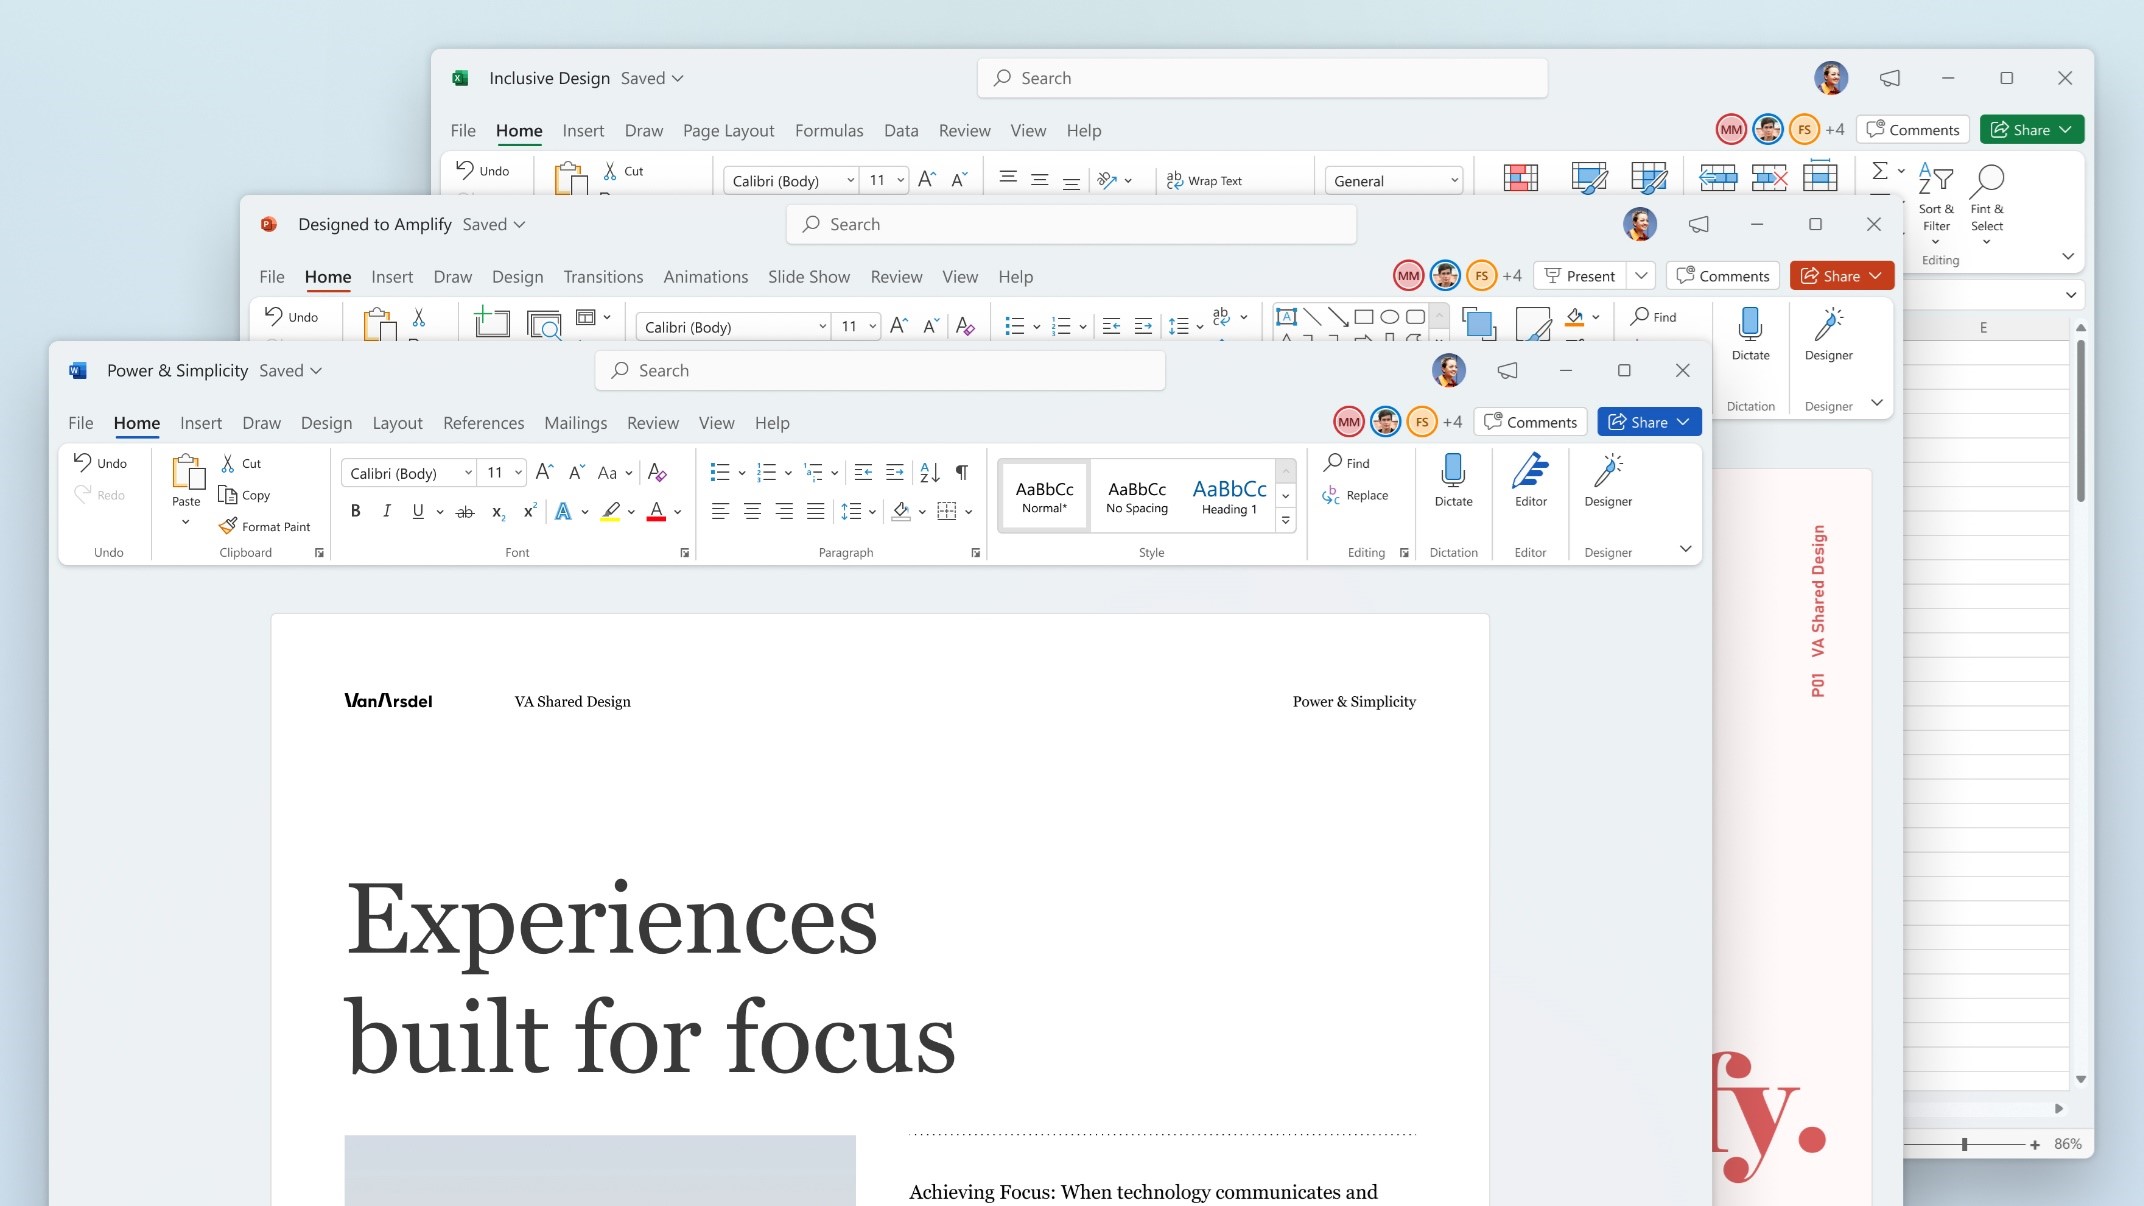Click the Underline formatting icon
The width and height of the screenshot is (2144, 1206).
point(417,509)
